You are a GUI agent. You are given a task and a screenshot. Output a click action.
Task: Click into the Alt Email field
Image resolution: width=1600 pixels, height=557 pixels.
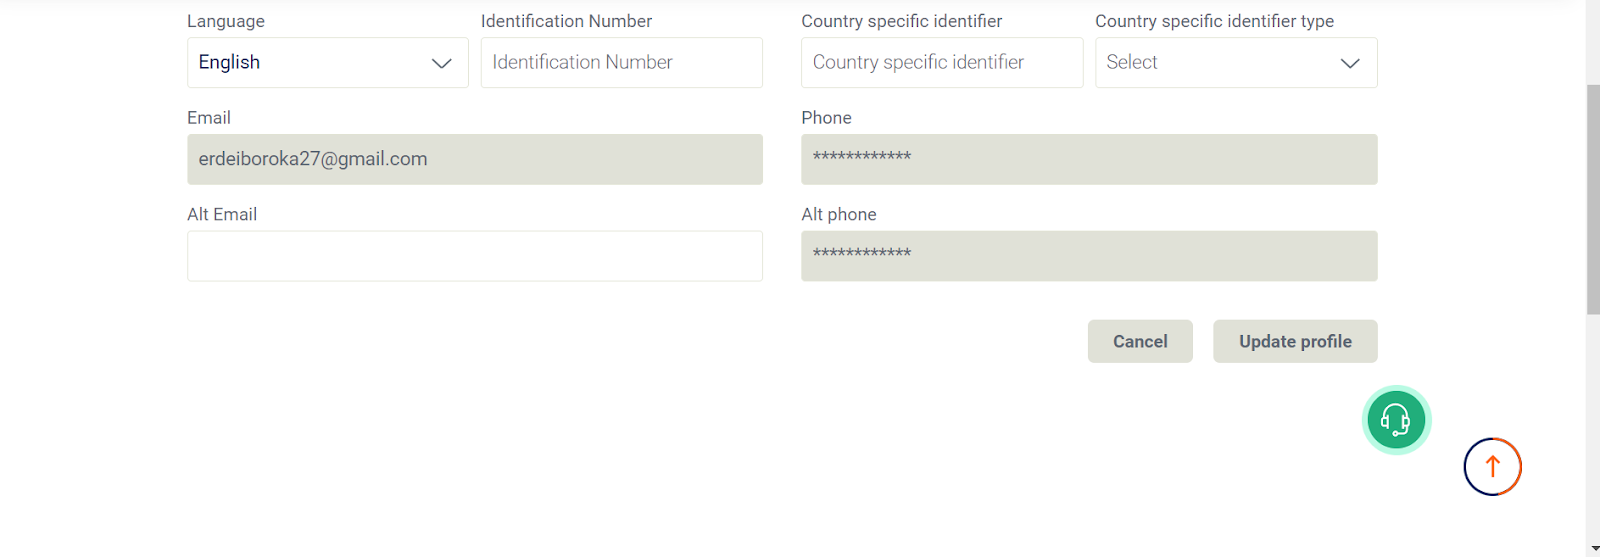pos(475,256)
